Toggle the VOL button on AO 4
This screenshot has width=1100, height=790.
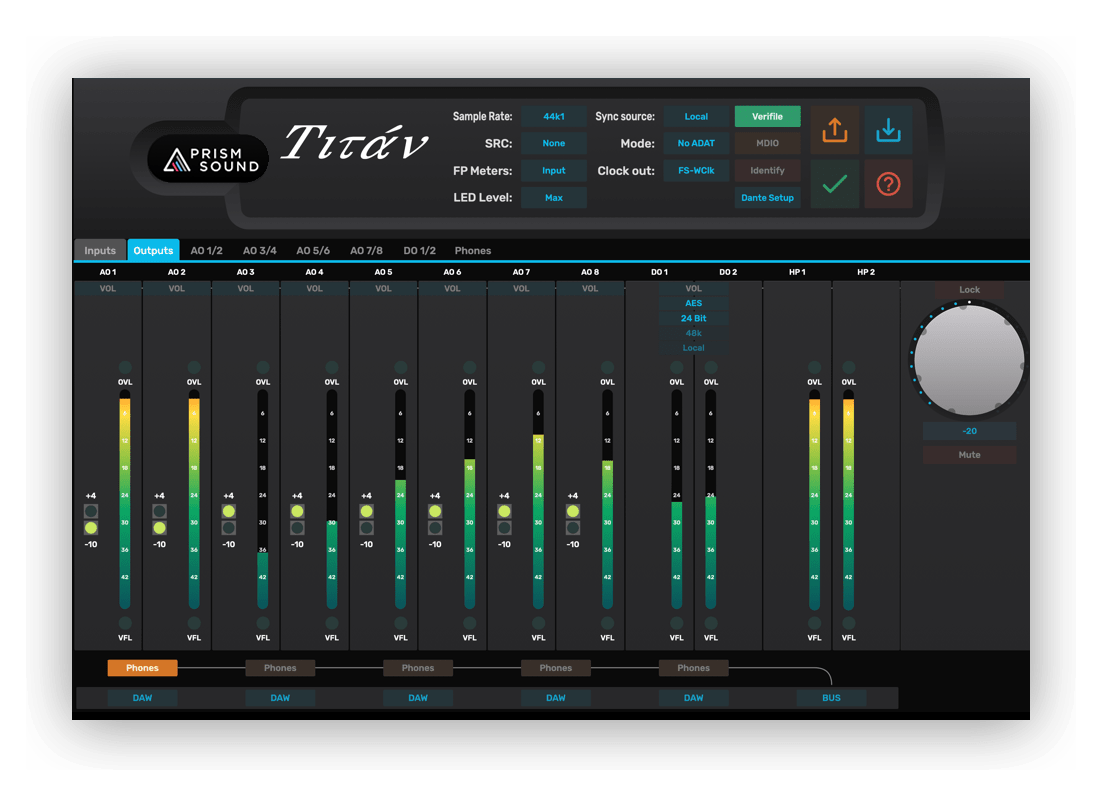pyautogui.click(x=314, y=288)
